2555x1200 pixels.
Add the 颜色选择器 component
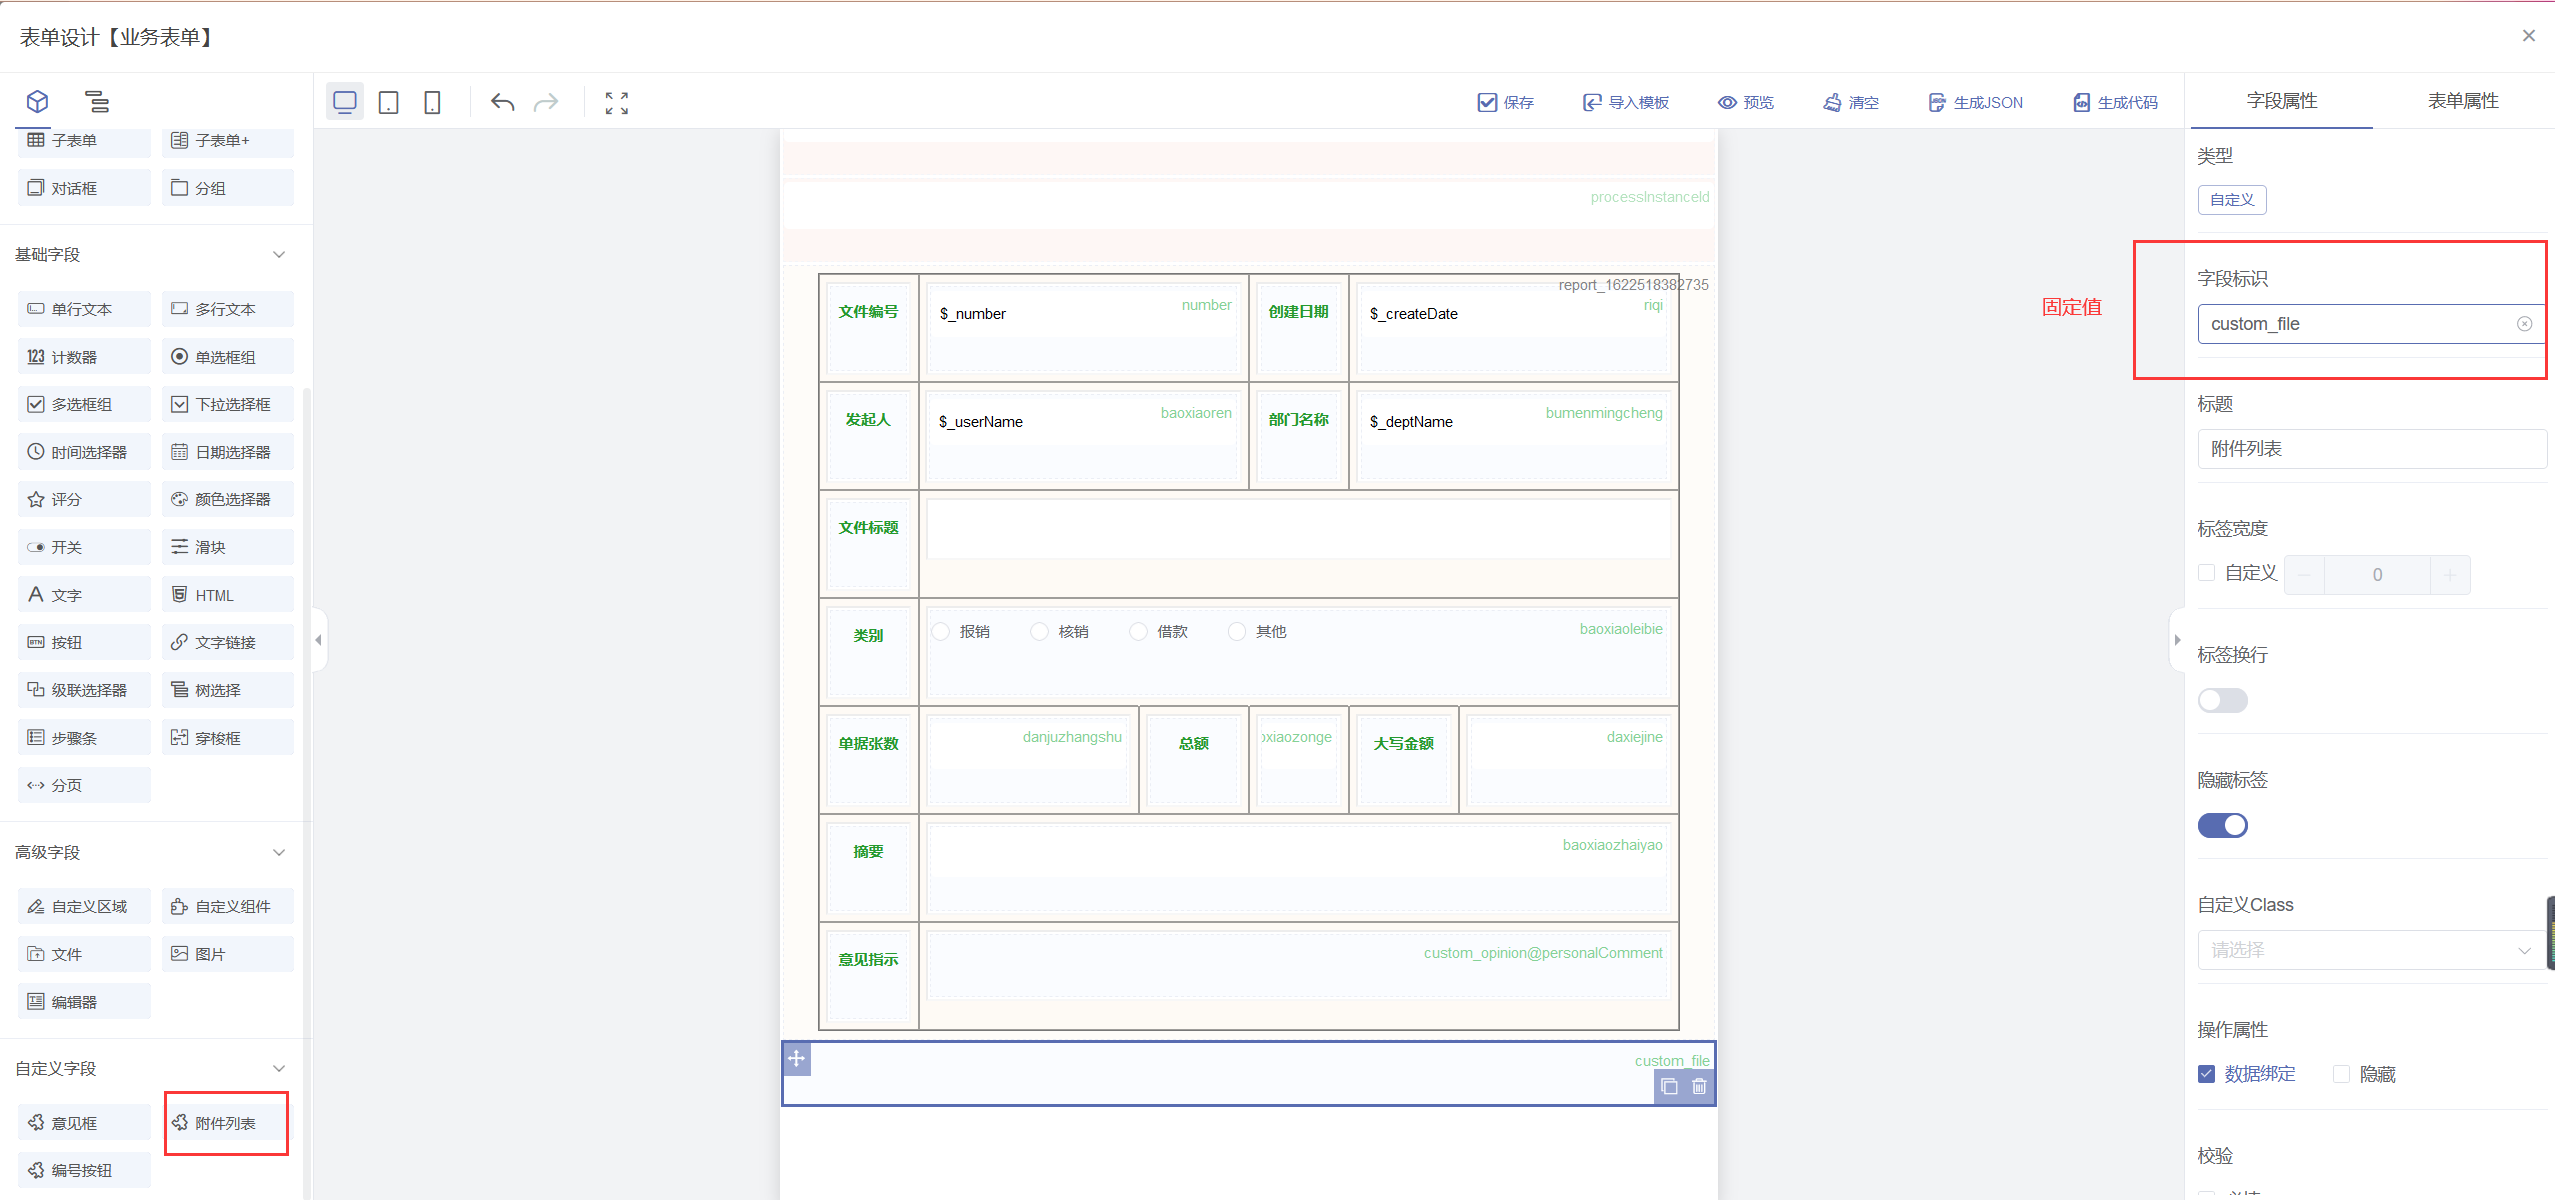[x=228, y=499]
